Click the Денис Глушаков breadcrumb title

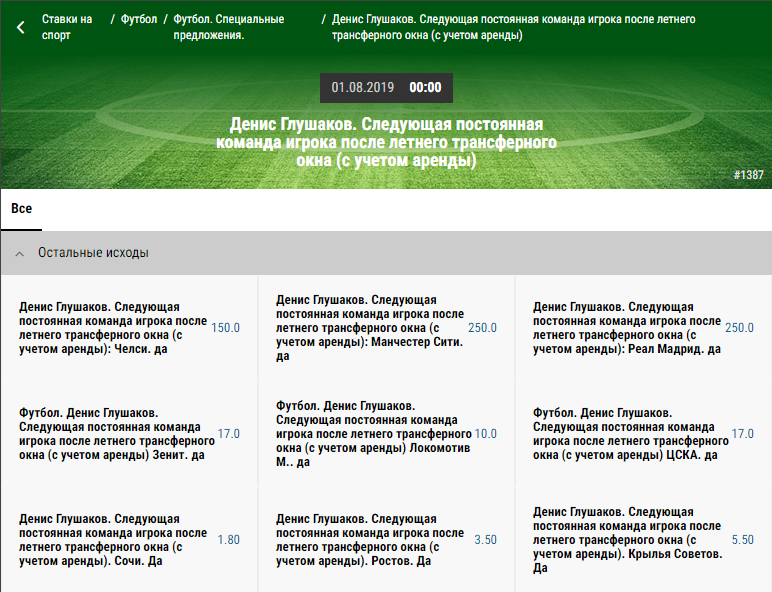pyautogui.click(x=514, y=27)
